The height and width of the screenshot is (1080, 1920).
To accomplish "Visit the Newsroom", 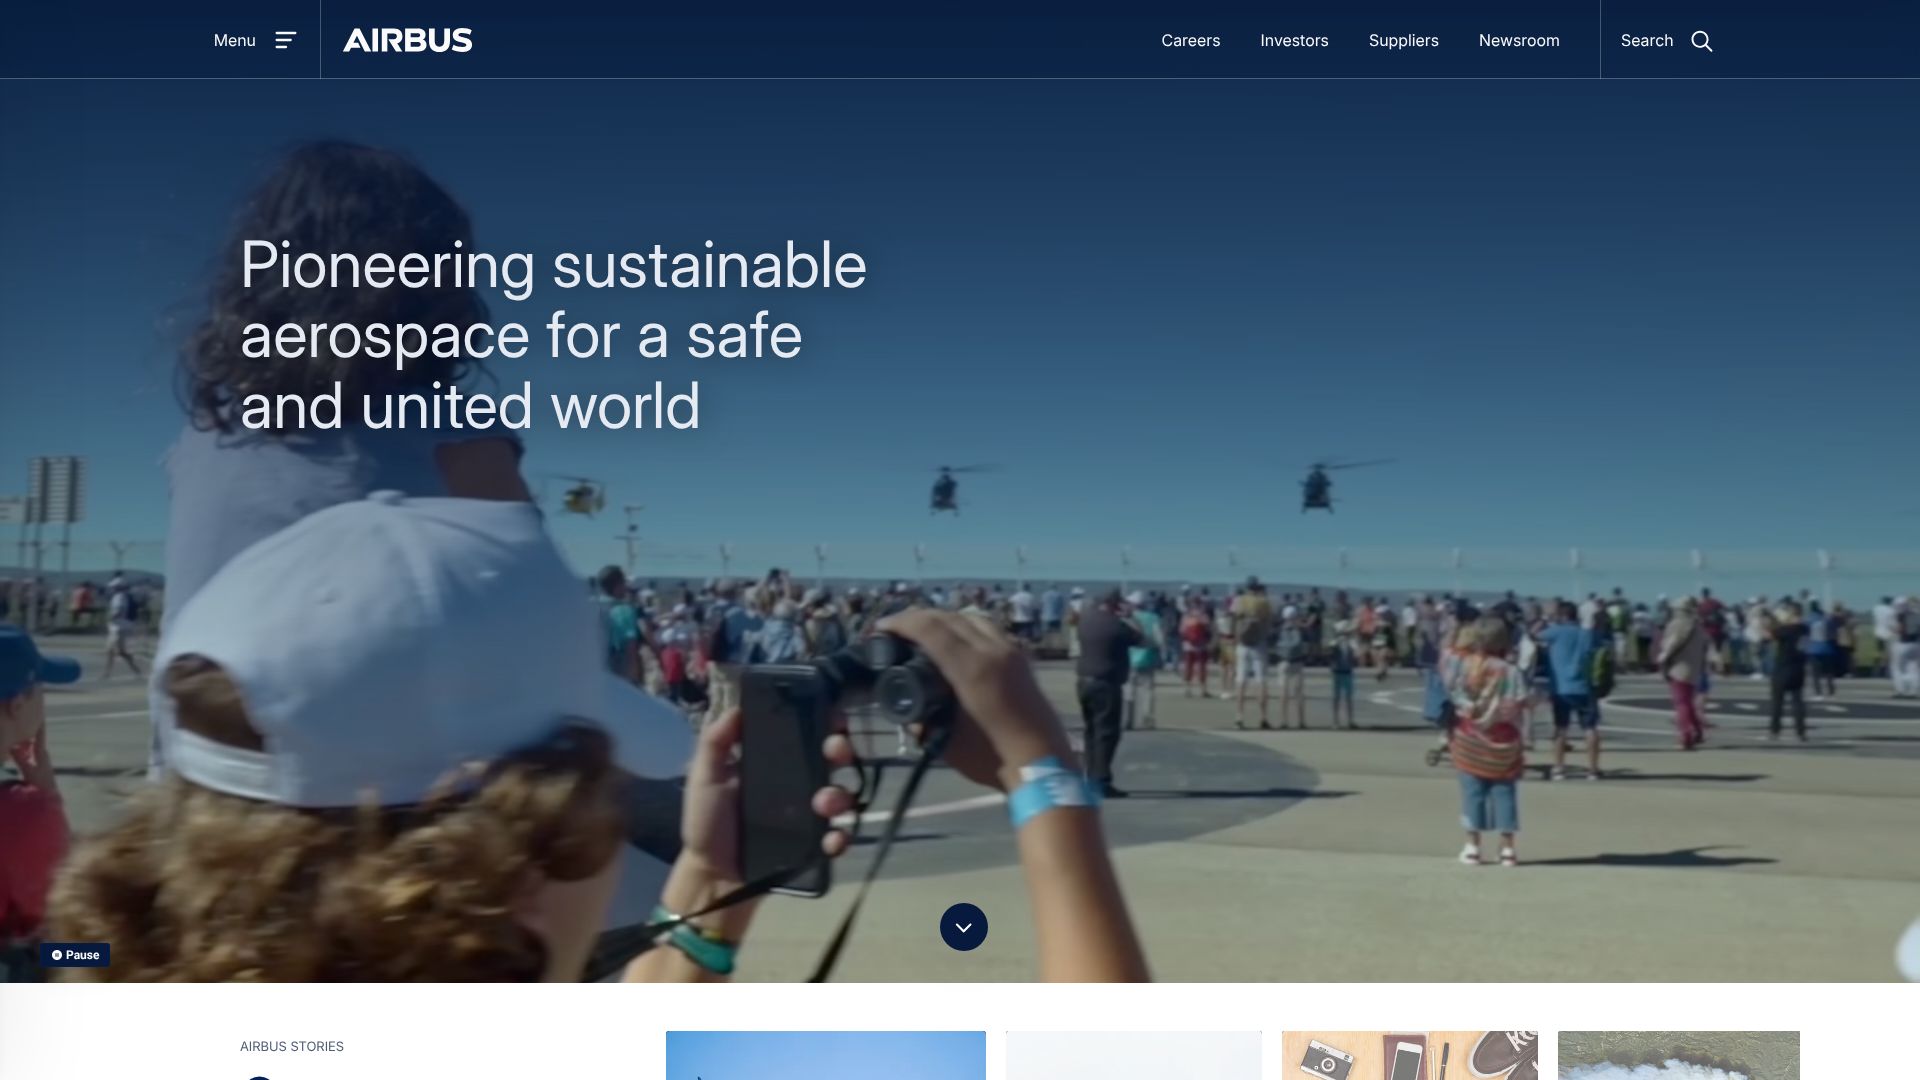I will pos(1518,40).
